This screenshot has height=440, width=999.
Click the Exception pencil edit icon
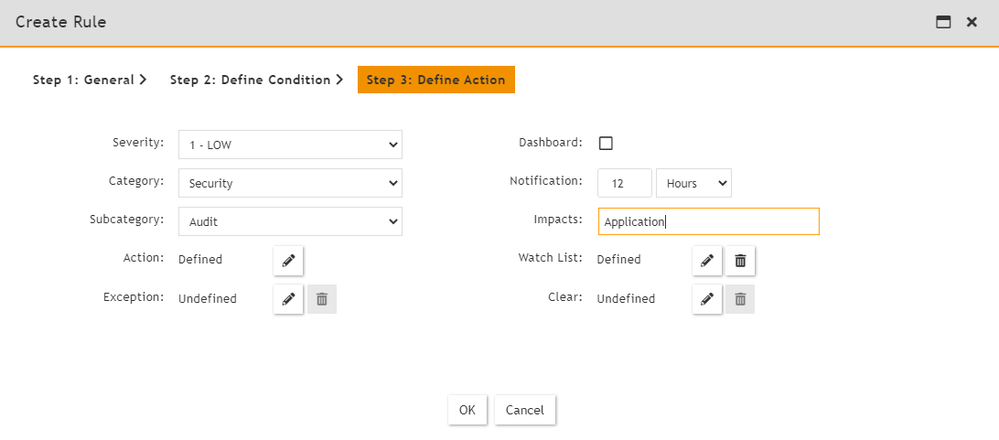pyautogui.click(x=288, y=299)
